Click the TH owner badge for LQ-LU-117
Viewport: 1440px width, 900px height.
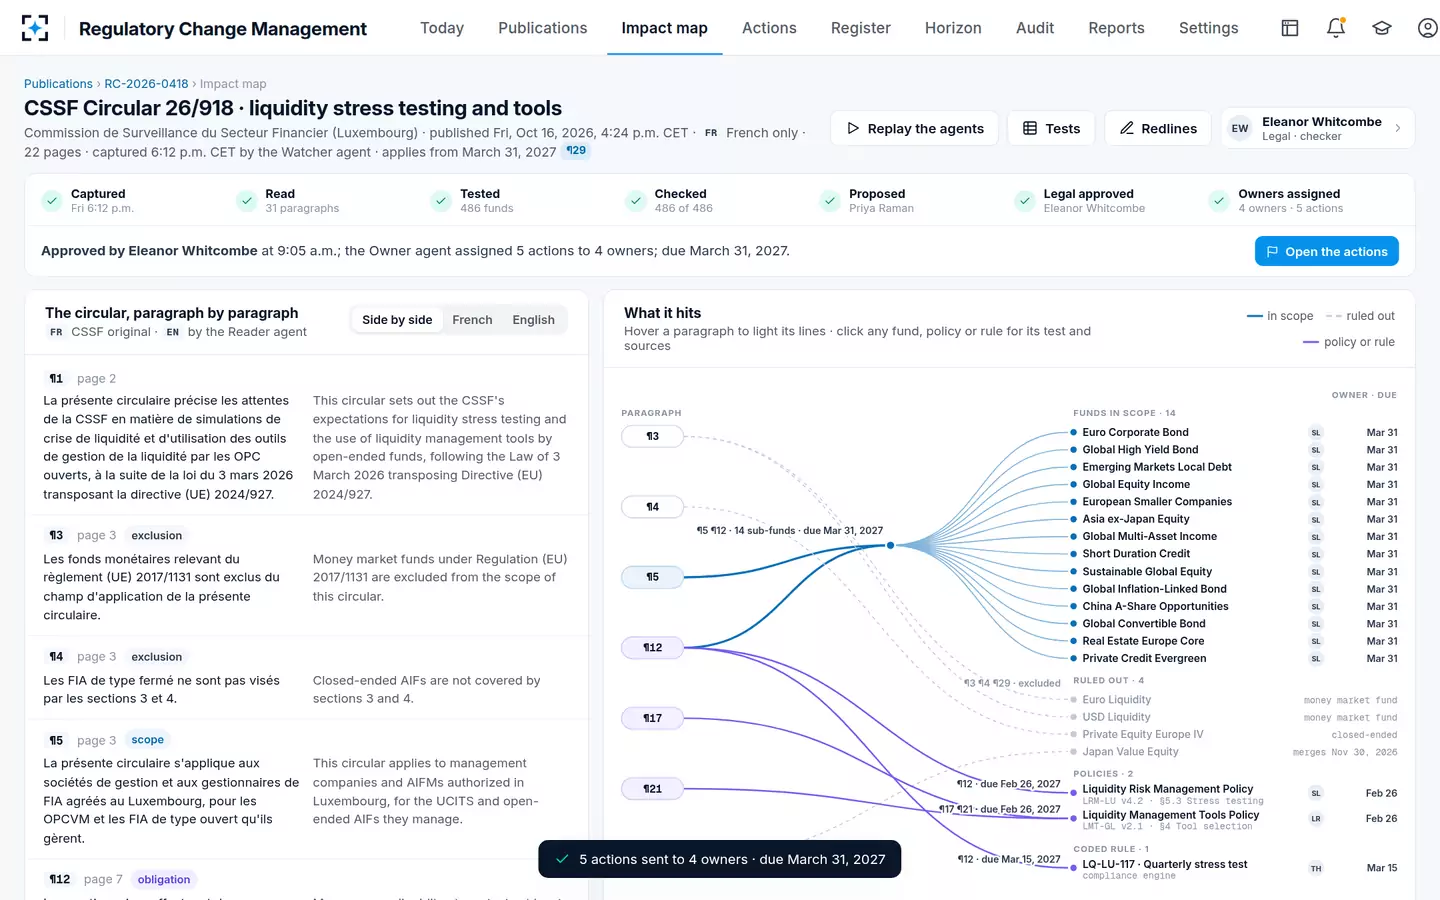[1316, 868]
